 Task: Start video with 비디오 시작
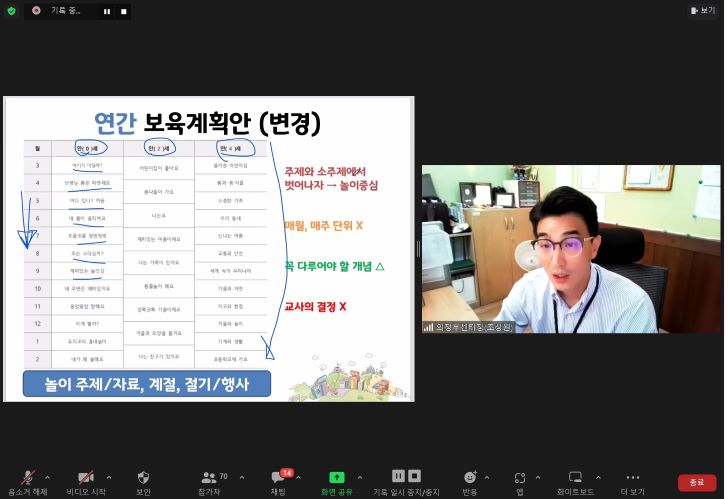pyautogui.click(x=86, y=483)
